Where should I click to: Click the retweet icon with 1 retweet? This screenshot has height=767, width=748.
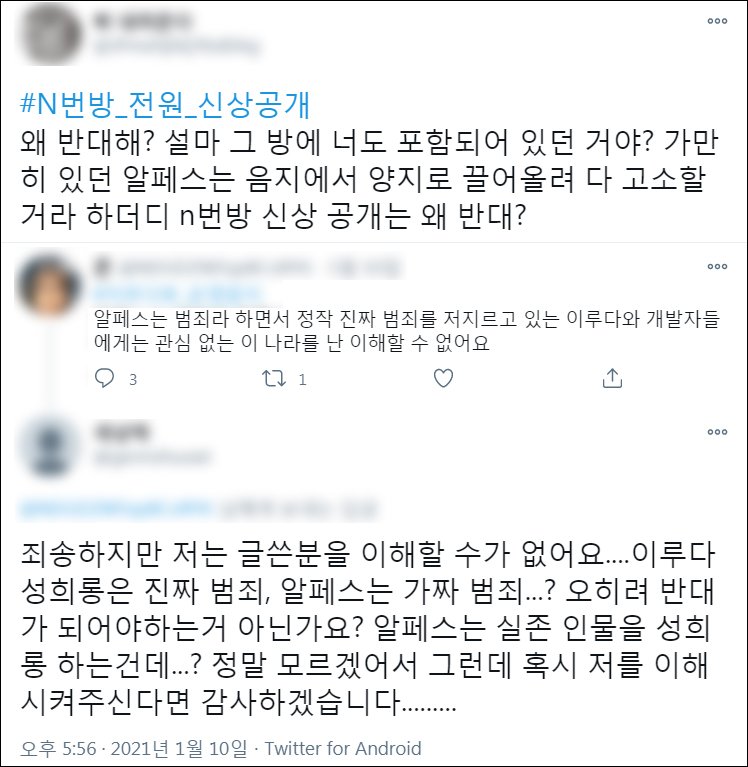pos(274,379)
